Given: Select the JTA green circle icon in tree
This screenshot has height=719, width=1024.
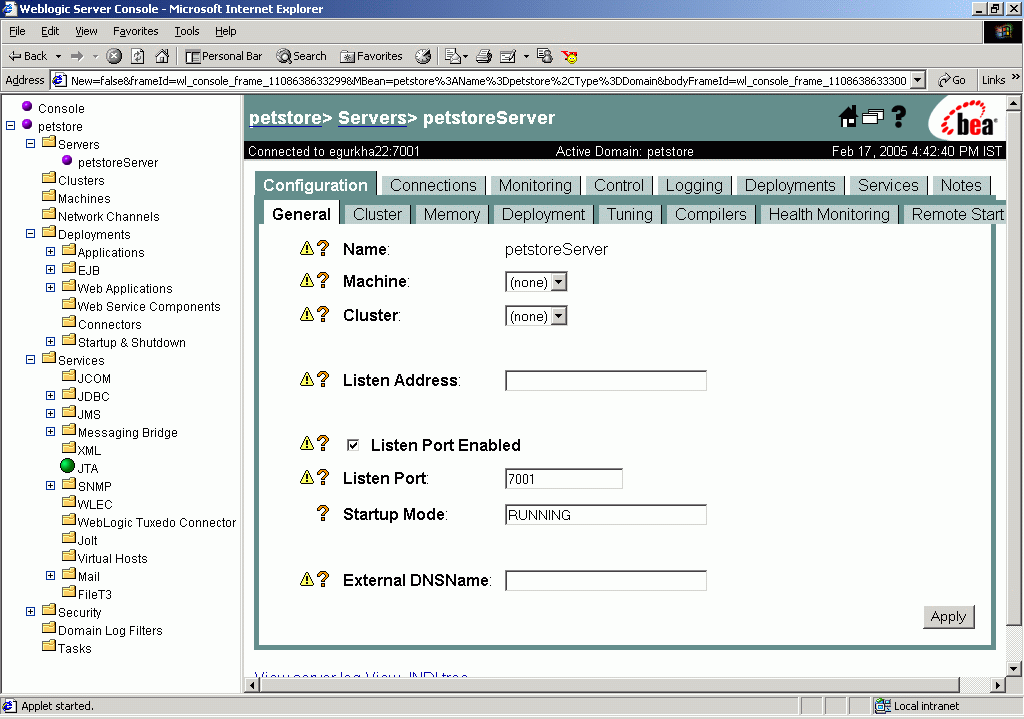Looking at the screenshot, I should (x=67, y=466).
